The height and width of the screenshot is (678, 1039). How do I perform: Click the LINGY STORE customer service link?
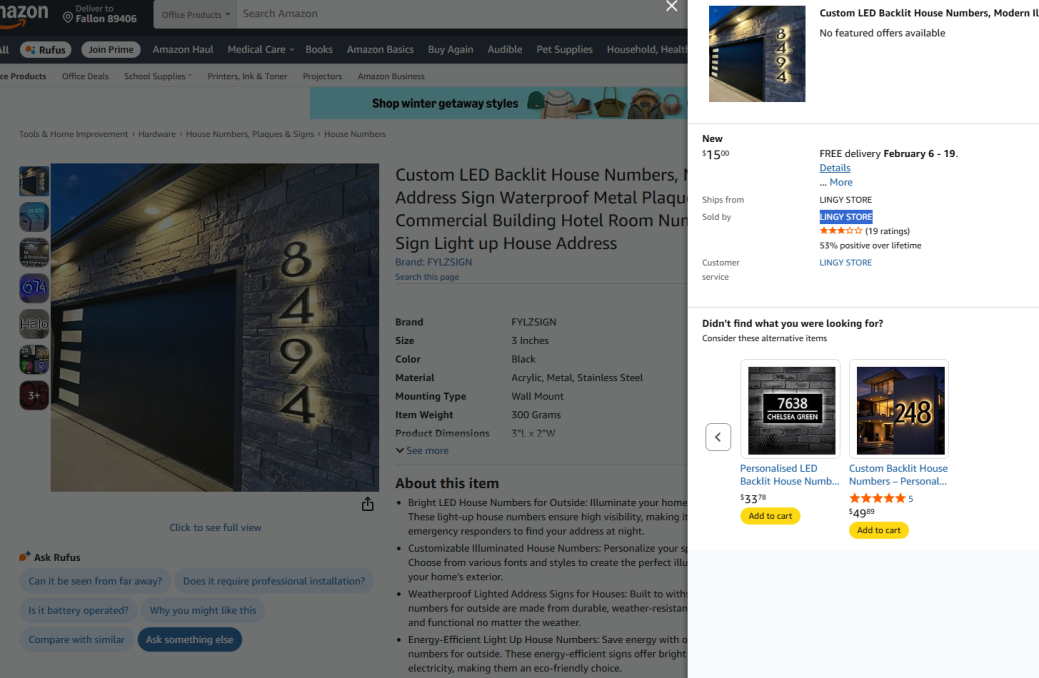846,262
